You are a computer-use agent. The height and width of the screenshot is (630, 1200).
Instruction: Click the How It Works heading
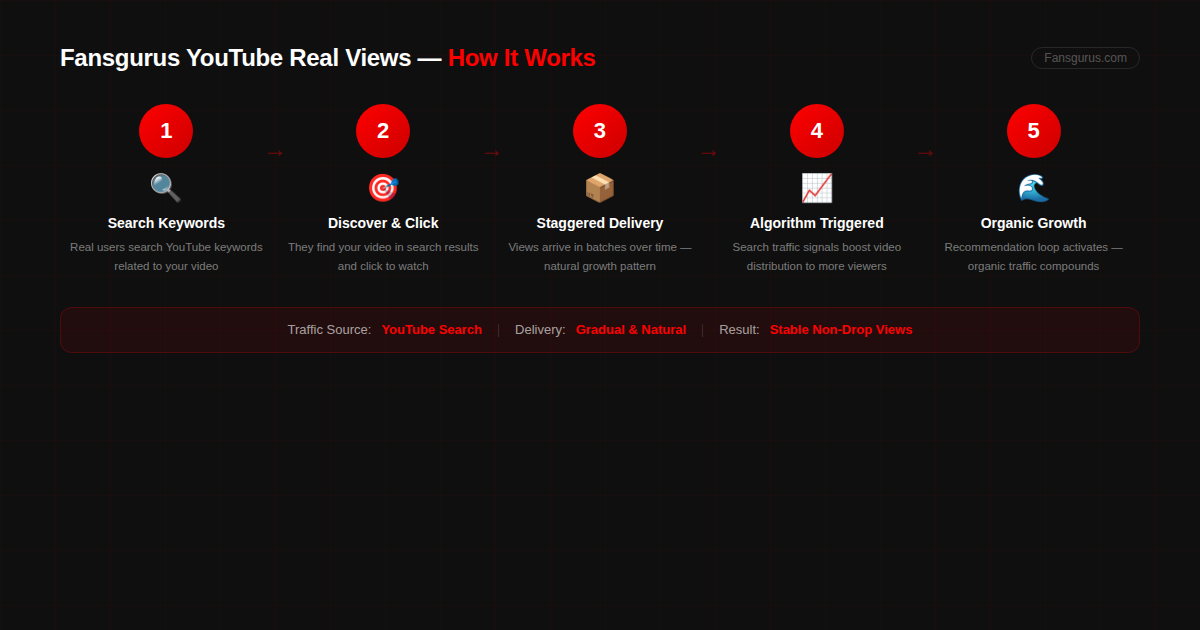click(x=521, y=57)
